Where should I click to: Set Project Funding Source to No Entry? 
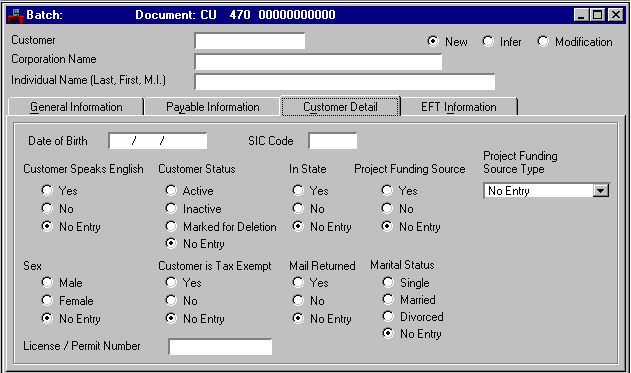(x=387, y=226)
